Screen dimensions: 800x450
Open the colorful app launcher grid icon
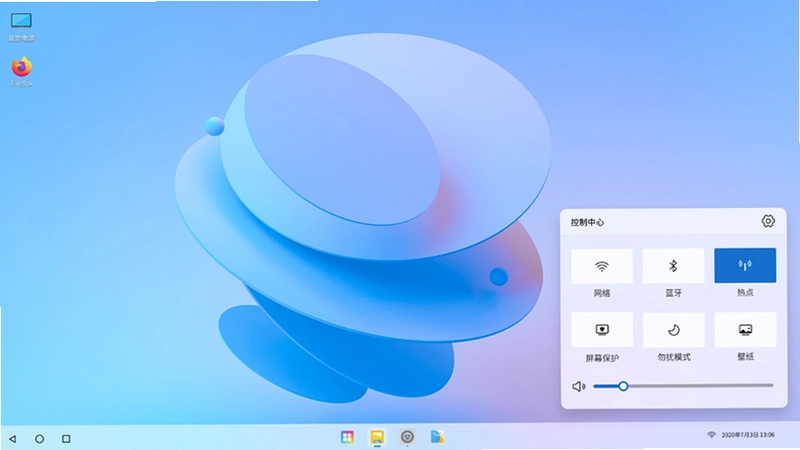tap(347, 437)
